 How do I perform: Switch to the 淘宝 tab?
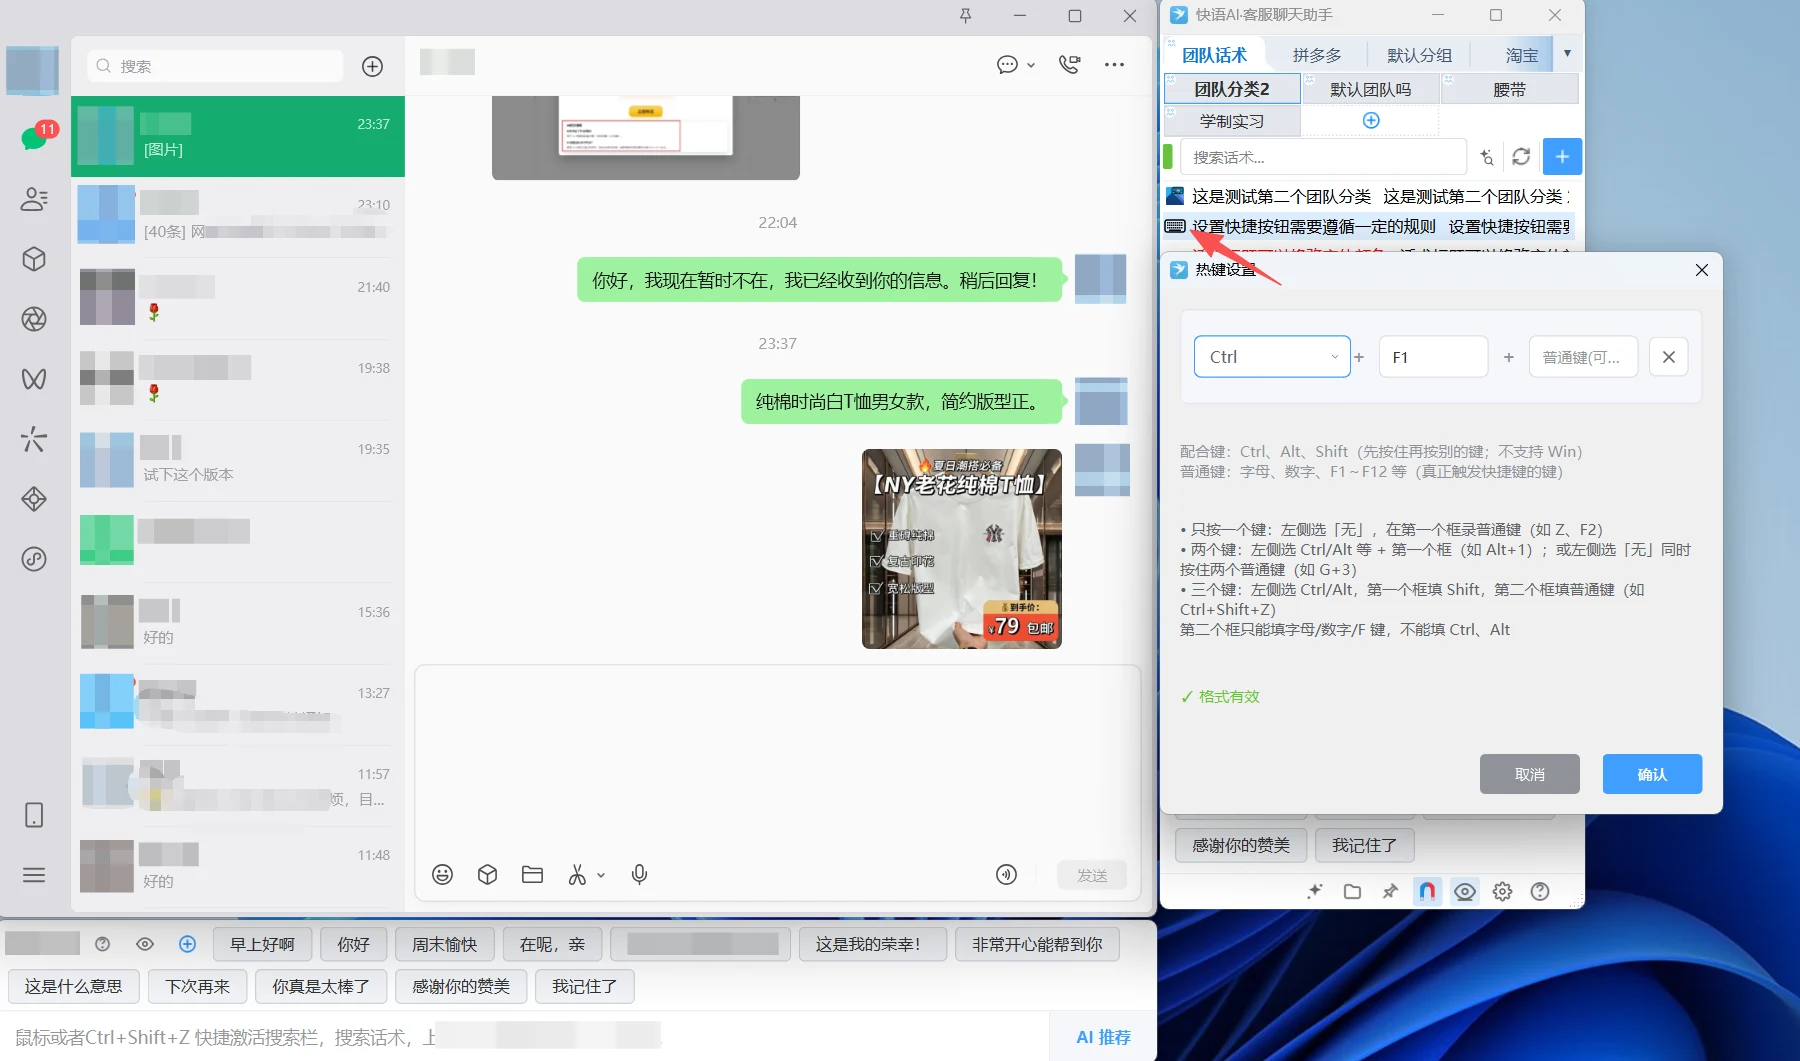[x=1522, y=55]
